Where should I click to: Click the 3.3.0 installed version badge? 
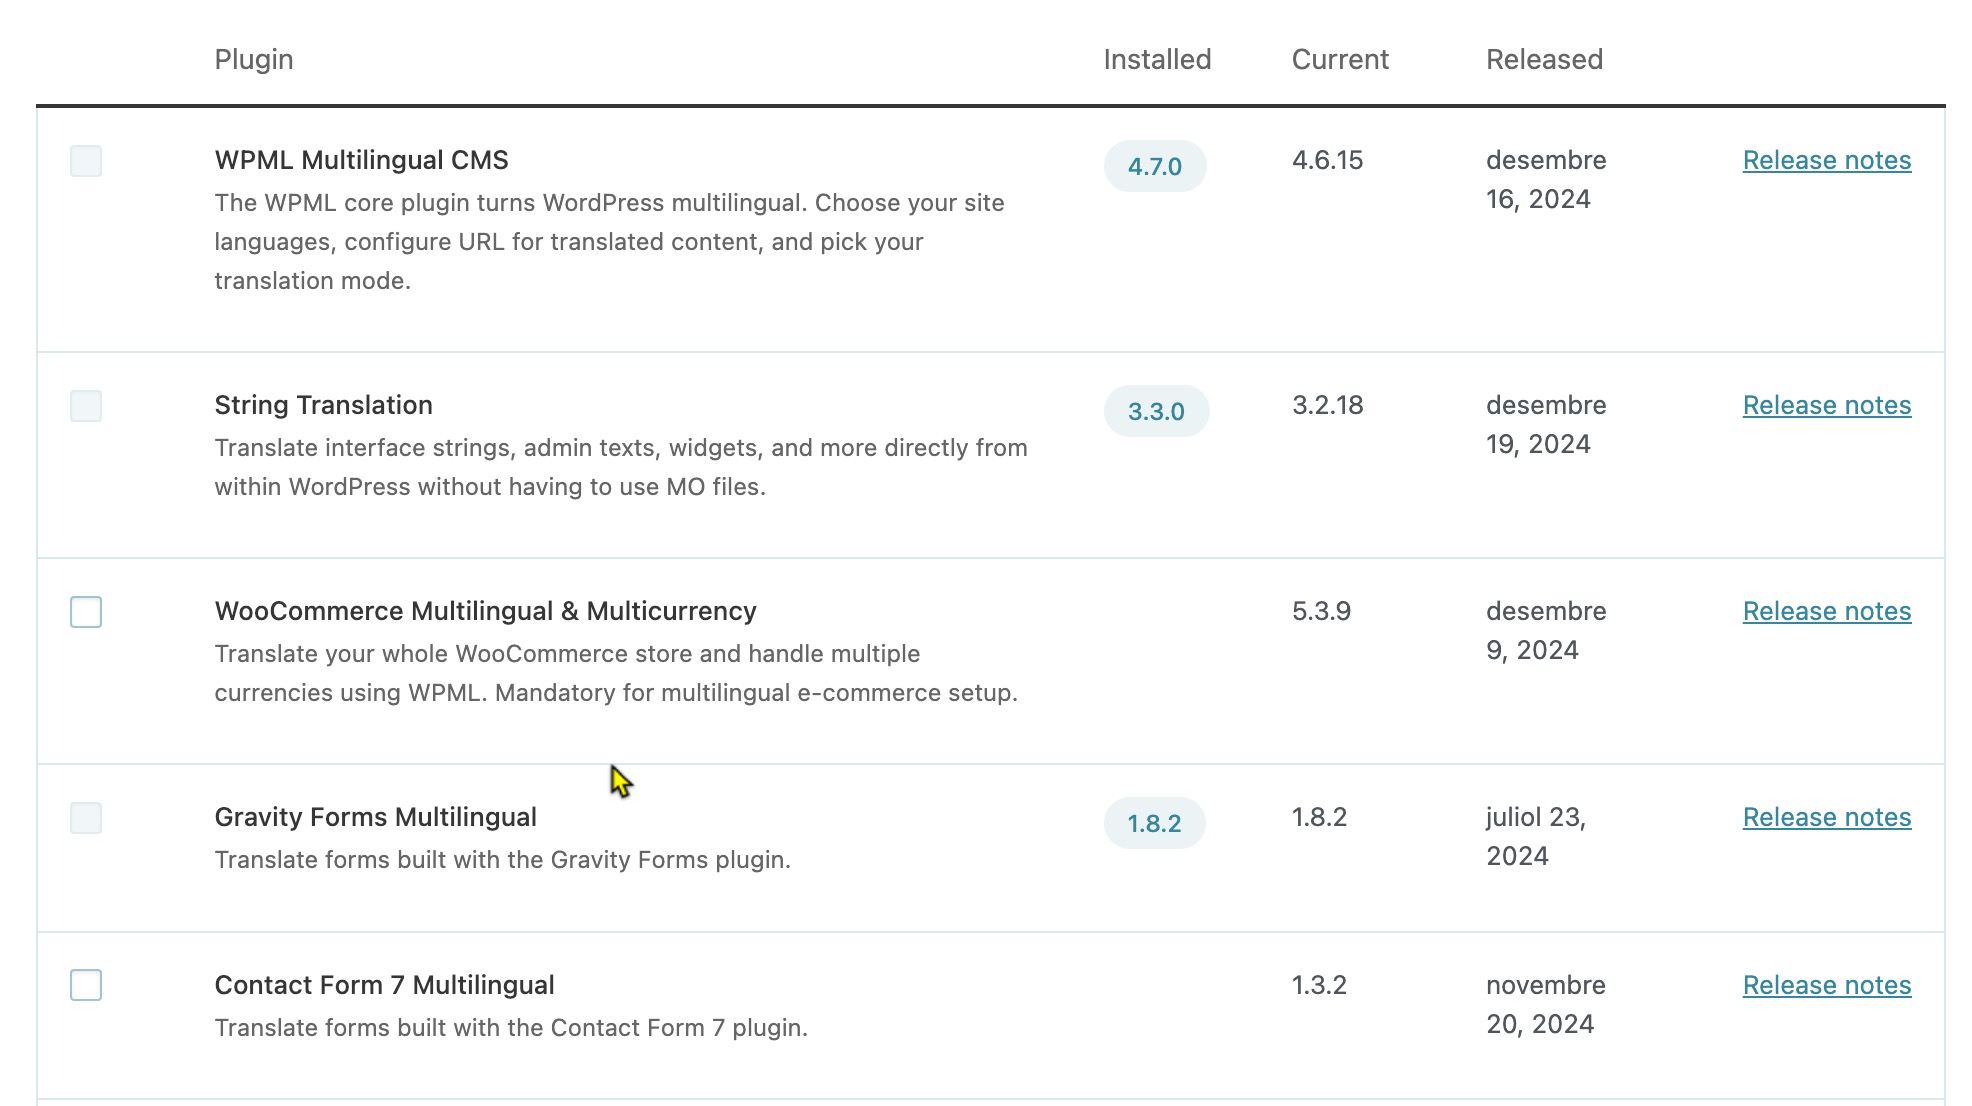pos(1156,411)
